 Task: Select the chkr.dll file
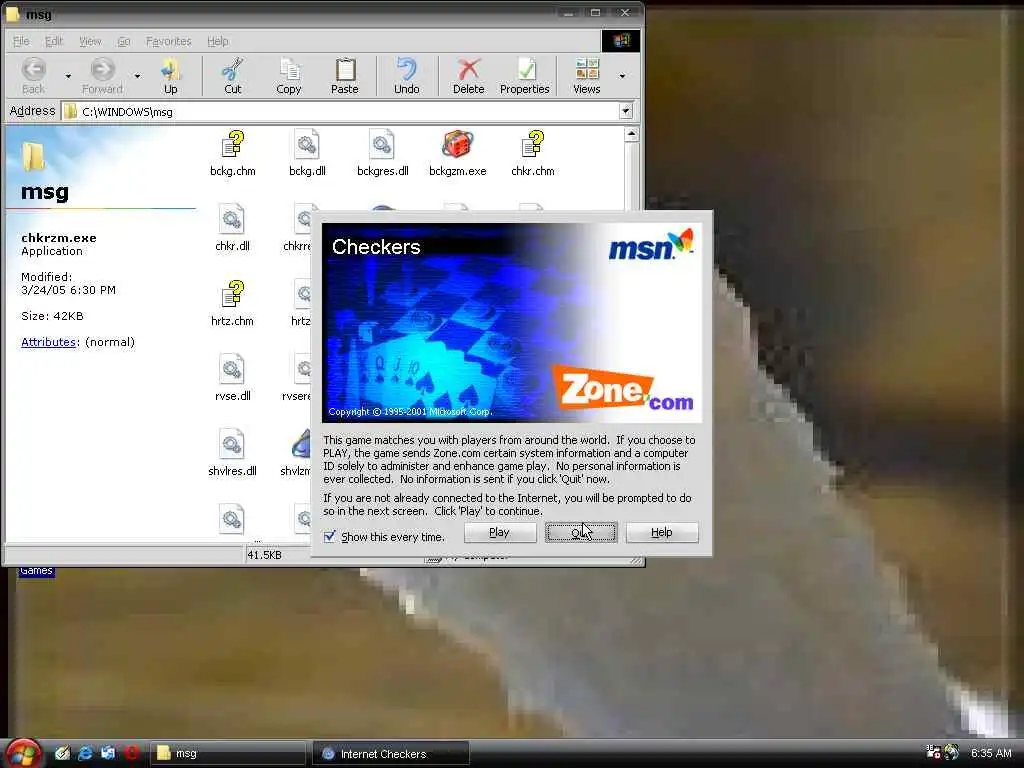click(232, 229)
